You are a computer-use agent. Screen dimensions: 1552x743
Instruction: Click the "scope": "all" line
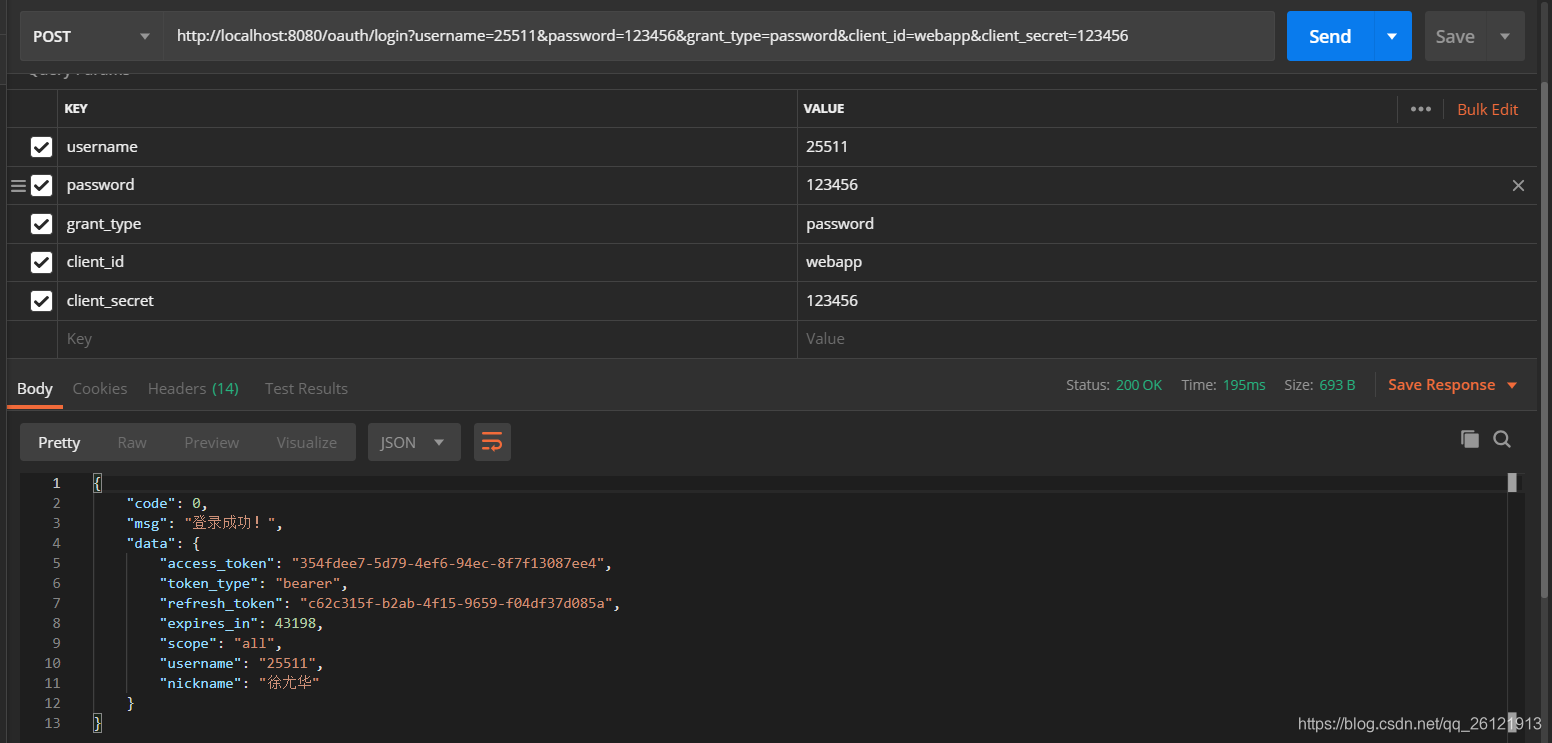pyautogui.click(x=220, y=643)
